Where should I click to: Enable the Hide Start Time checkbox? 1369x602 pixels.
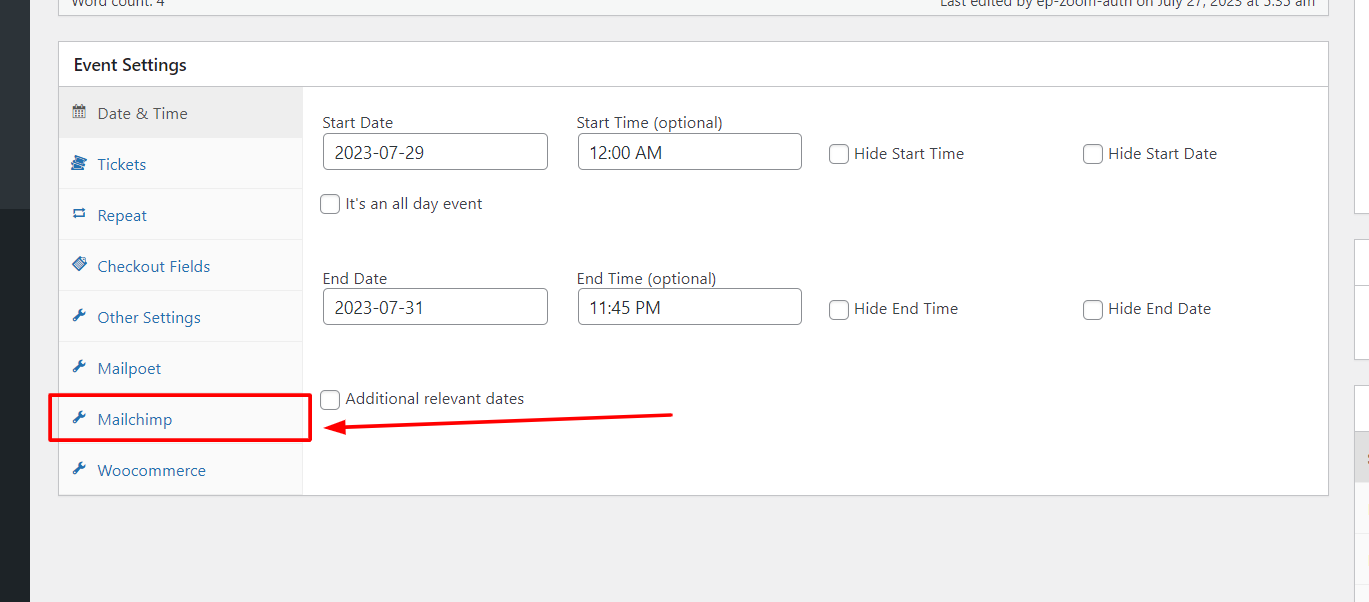839,154
